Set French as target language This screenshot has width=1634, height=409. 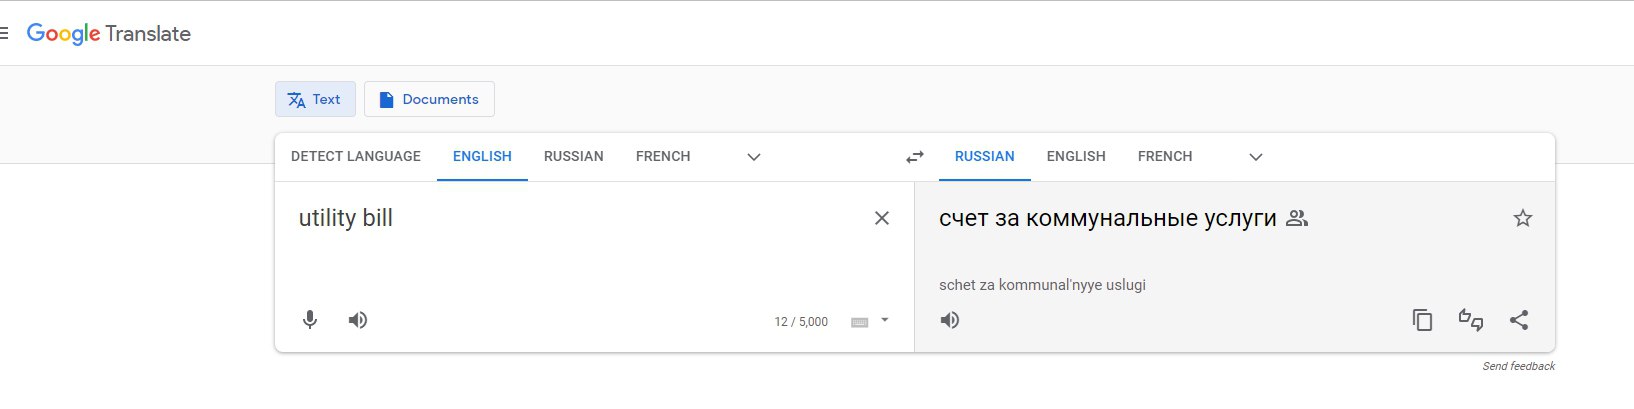(x=1165, y=157)
